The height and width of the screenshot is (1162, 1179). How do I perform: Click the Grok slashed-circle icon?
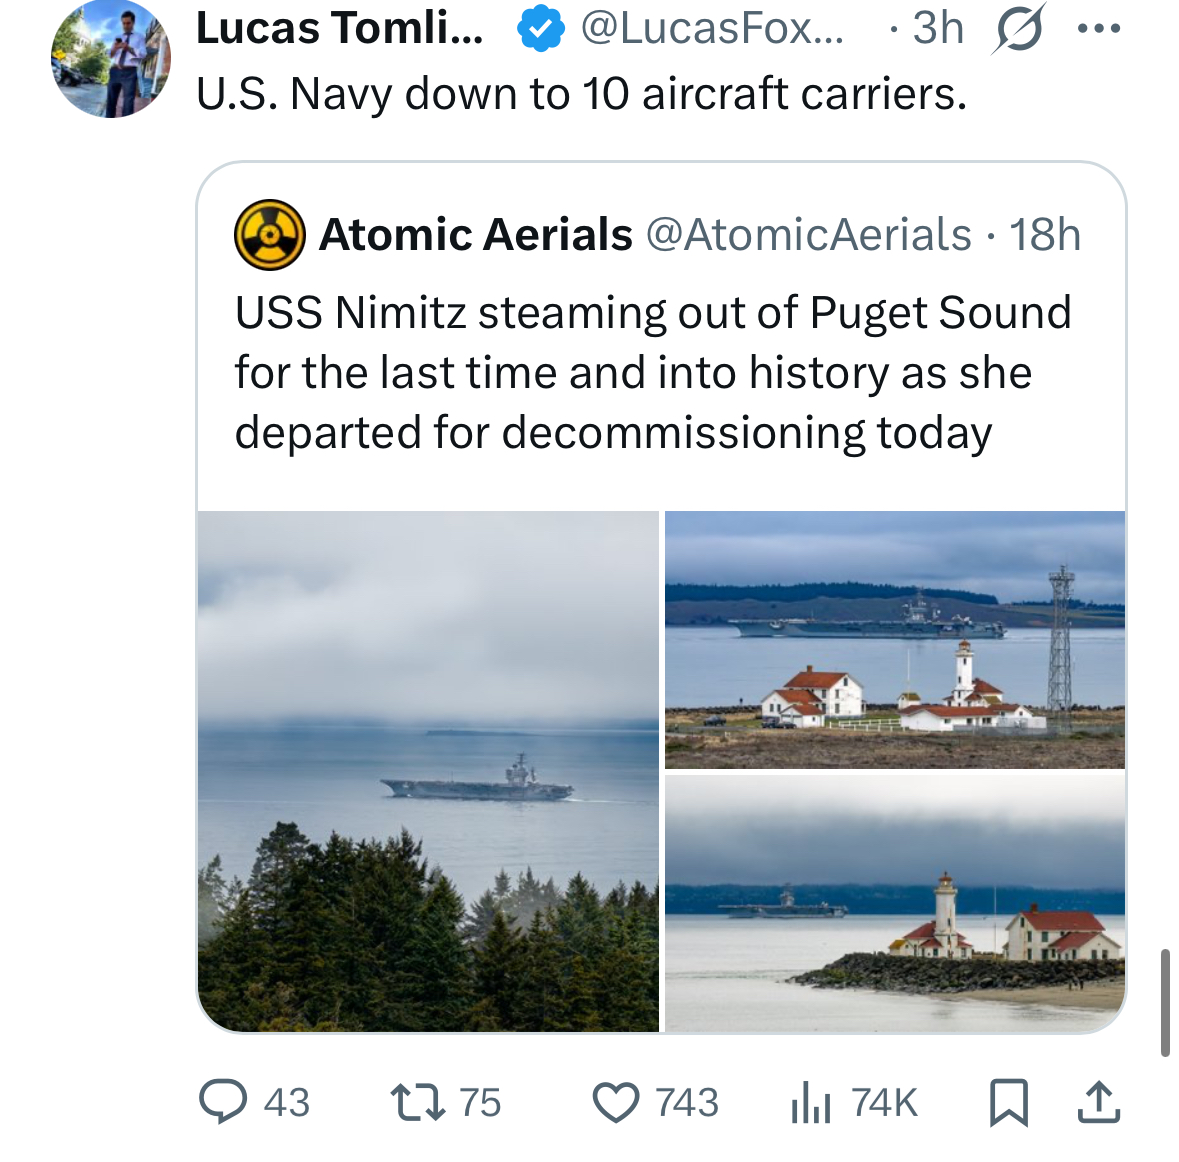[1019, 29]
